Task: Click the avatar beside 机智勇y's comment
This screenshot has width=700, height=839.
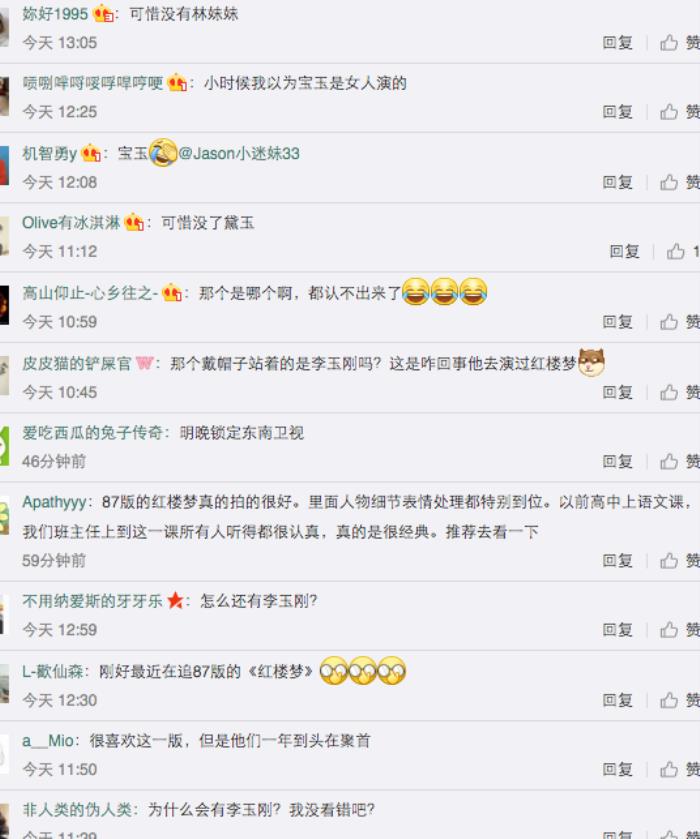Action: point(4,166)
